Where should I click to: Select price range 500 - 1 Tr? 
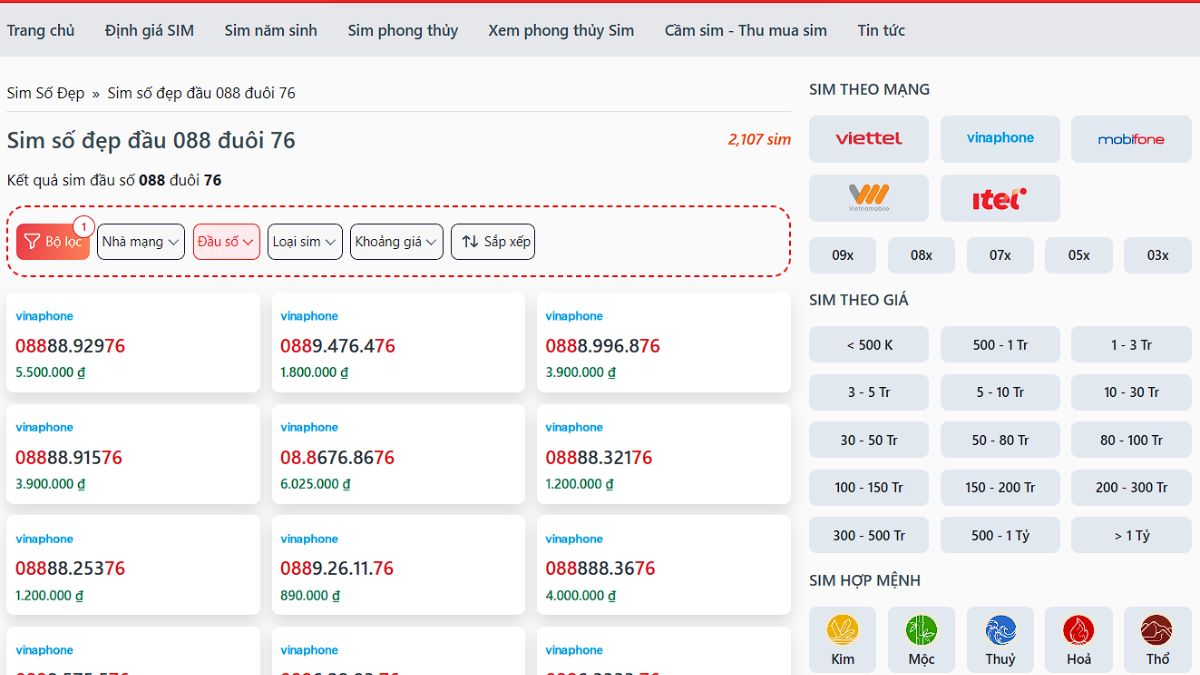coord(1000,345)
